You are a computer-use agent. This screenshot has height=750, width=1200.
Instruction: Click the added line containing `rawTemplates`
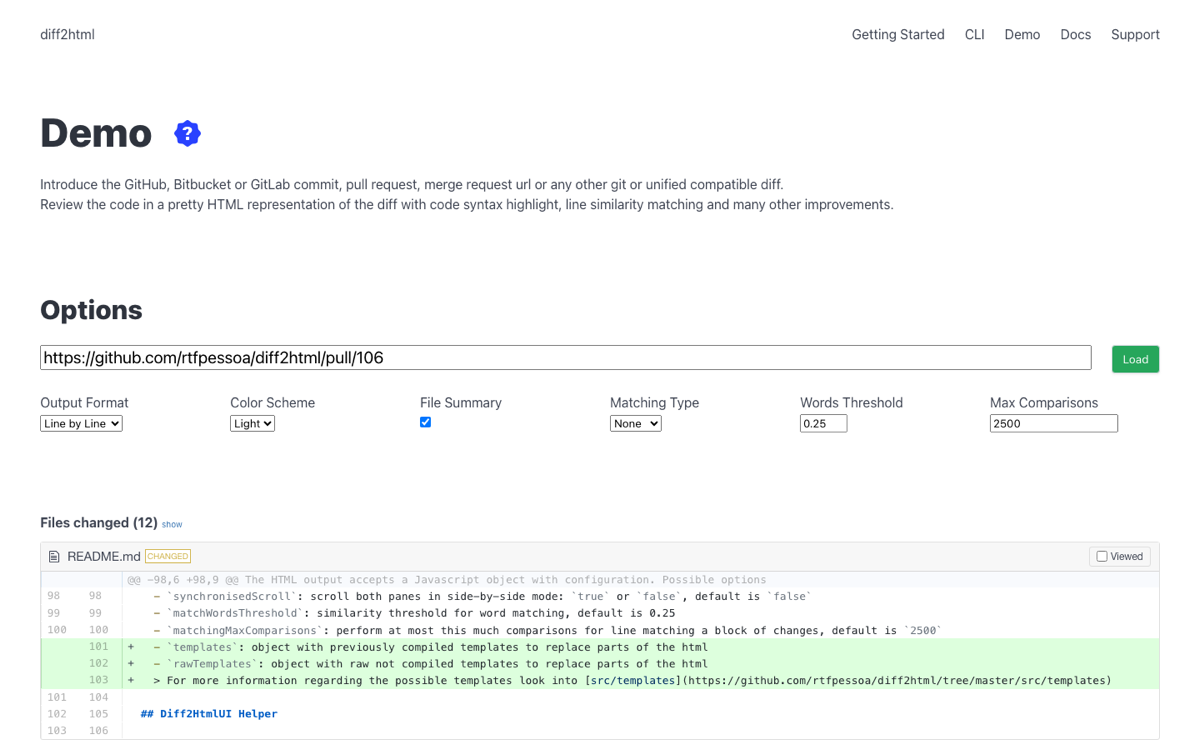click(x=640, y=664)
